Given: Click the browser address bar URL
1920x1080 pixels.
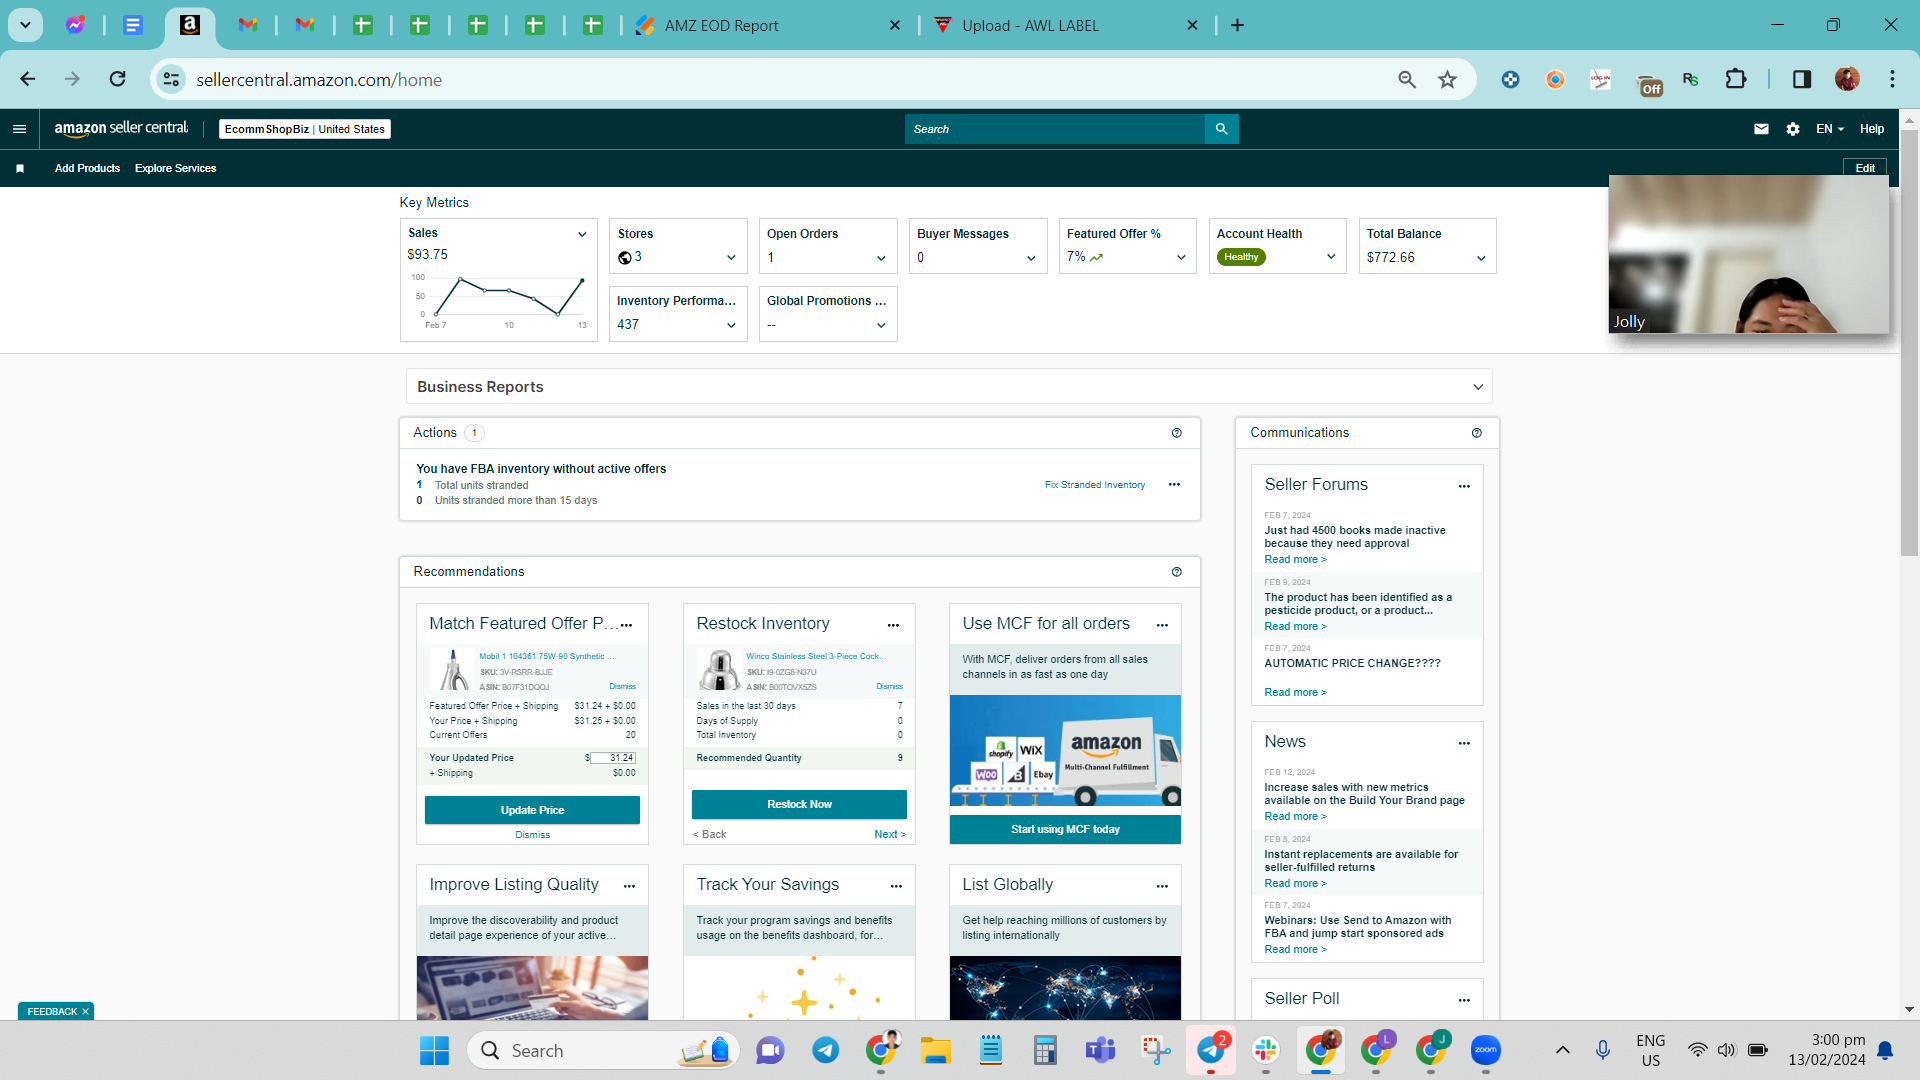Looking at the screenshot, I should 318,80.
